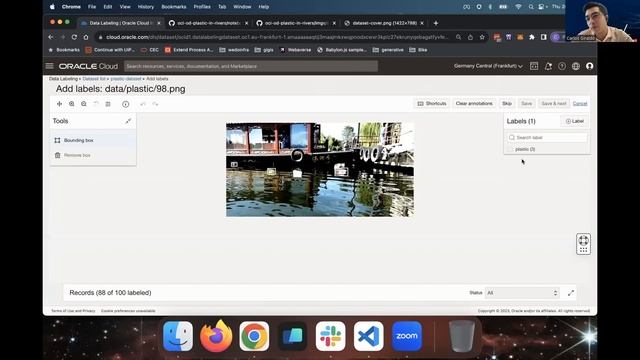The width and height of the screenshot is (640, 360).
Task: Expand the Records panel
Action: pyautogui.click(x=571, y=293)
